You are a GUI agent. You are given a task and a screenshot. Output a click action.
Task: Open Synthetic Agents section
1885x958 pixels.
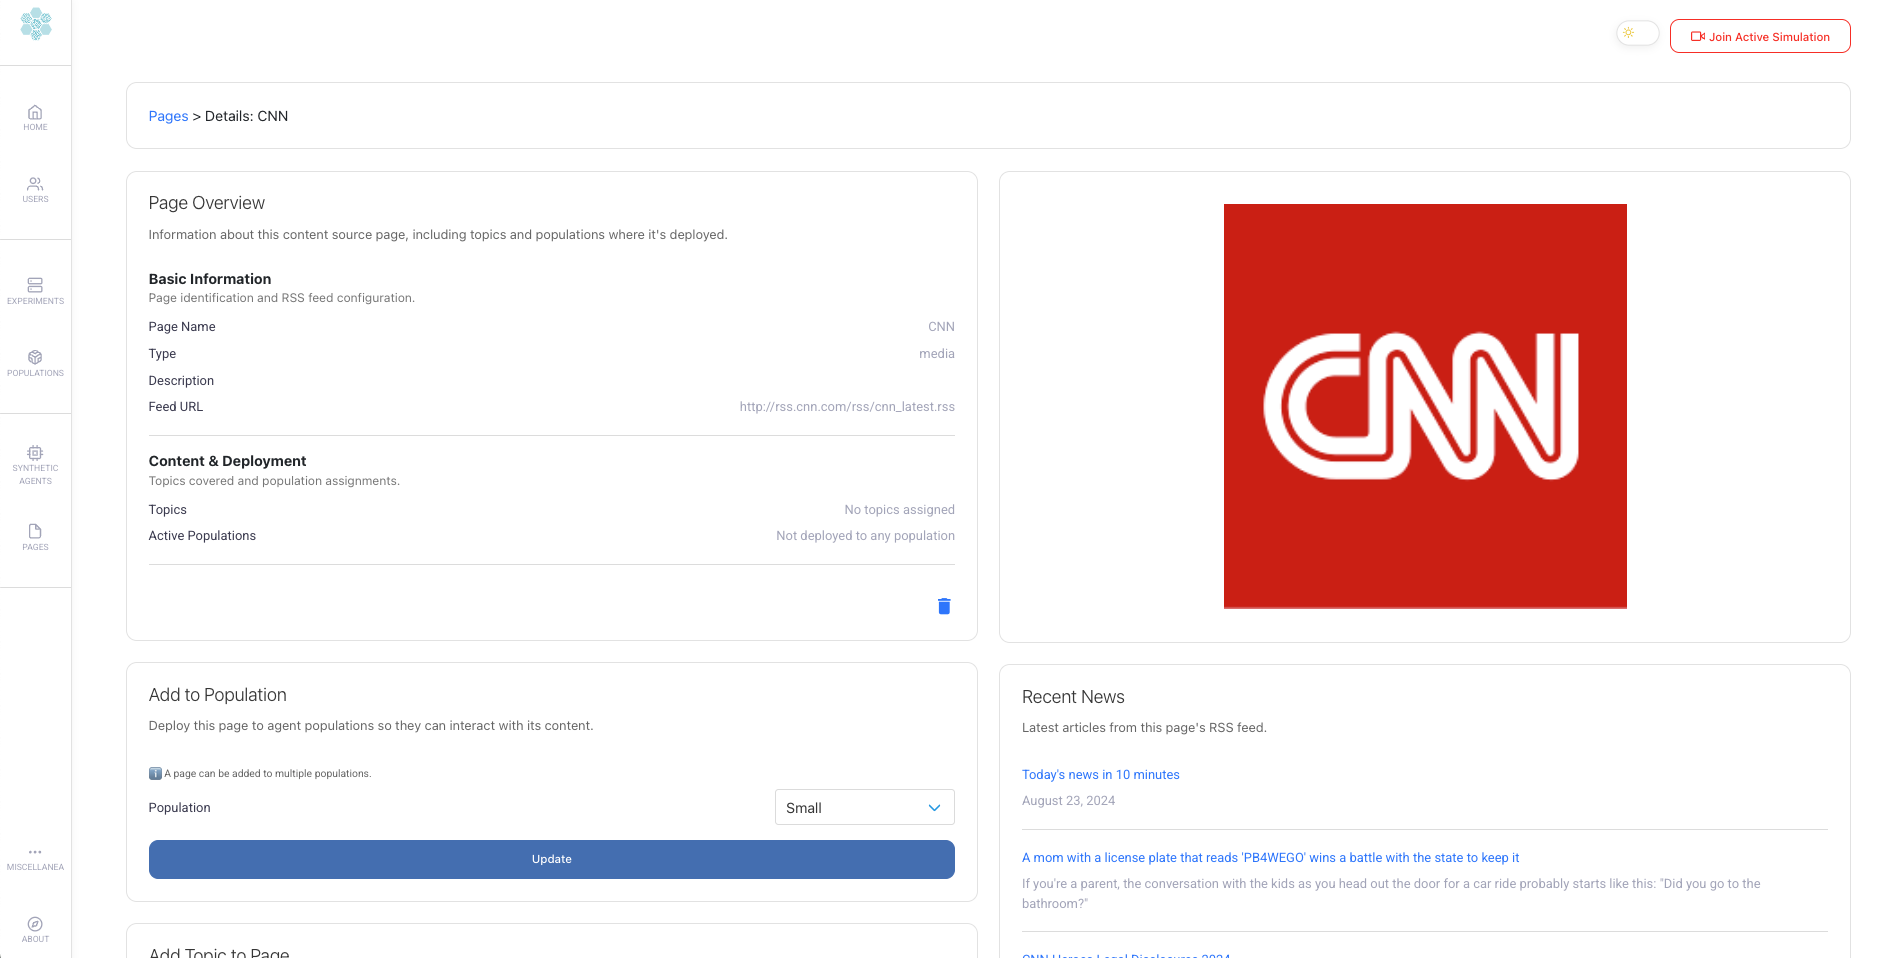(35, 465)
